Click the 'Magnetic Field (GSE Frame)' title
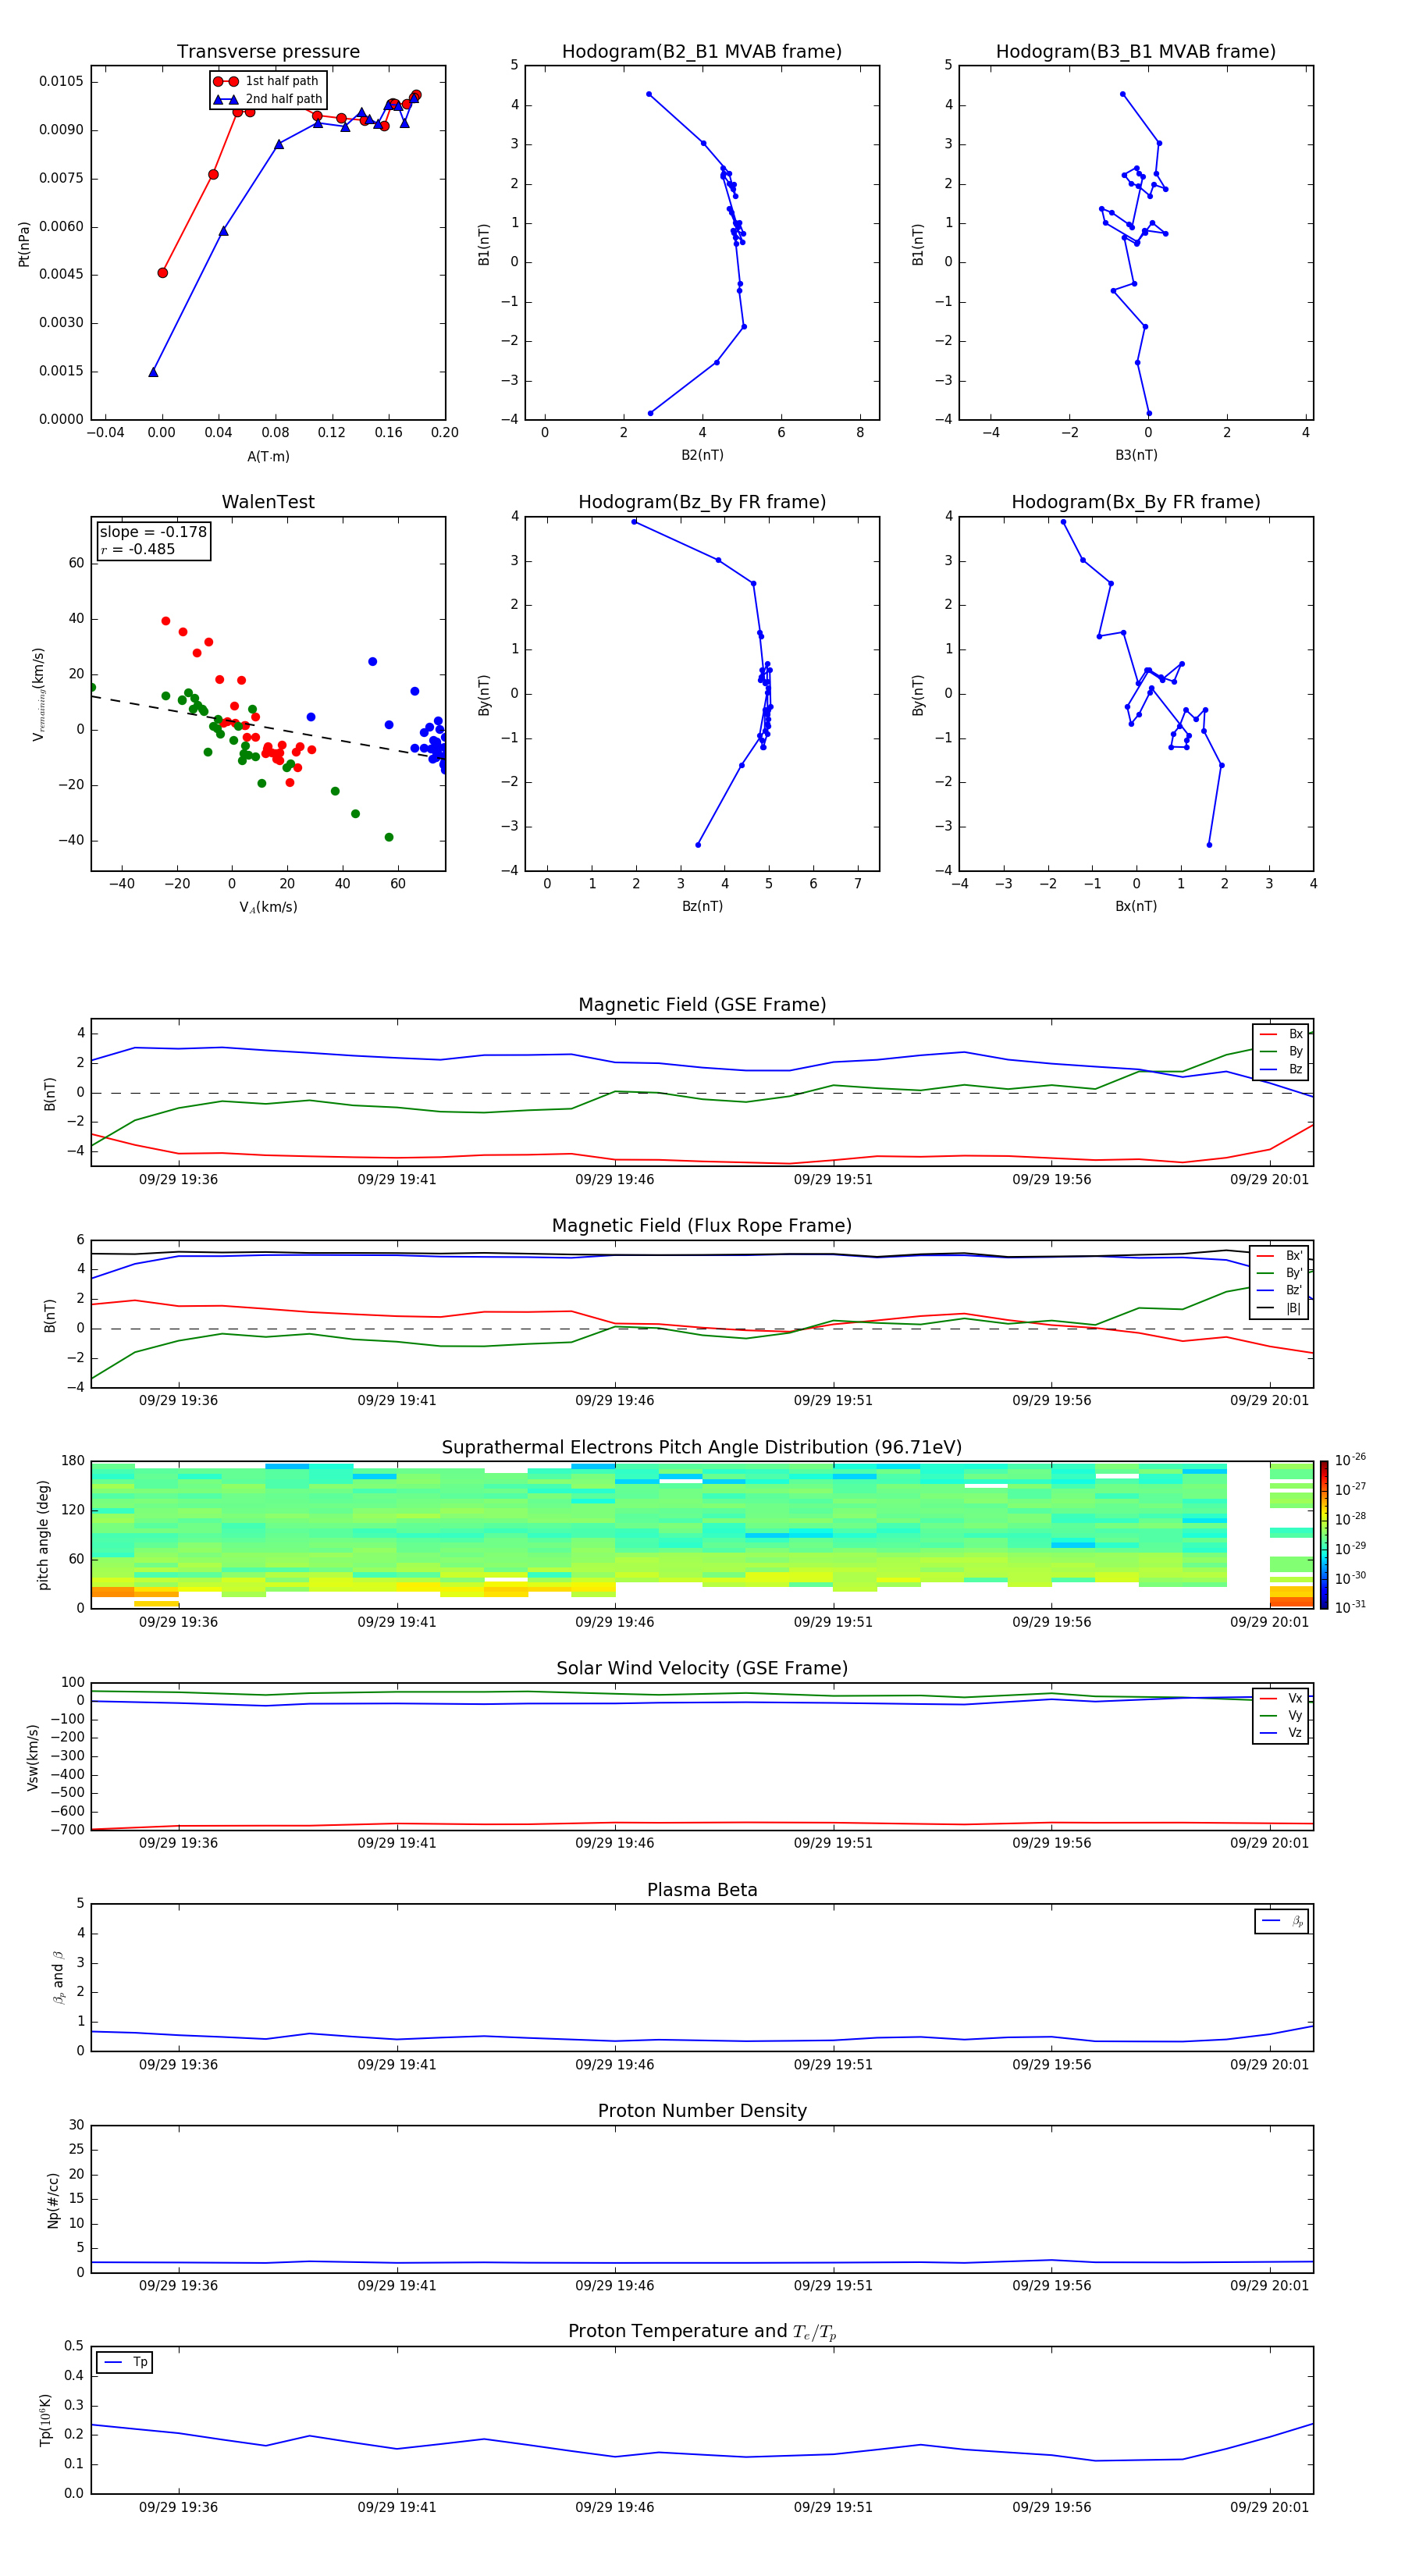The image size is (1405, 2576). pos(702,1005)
